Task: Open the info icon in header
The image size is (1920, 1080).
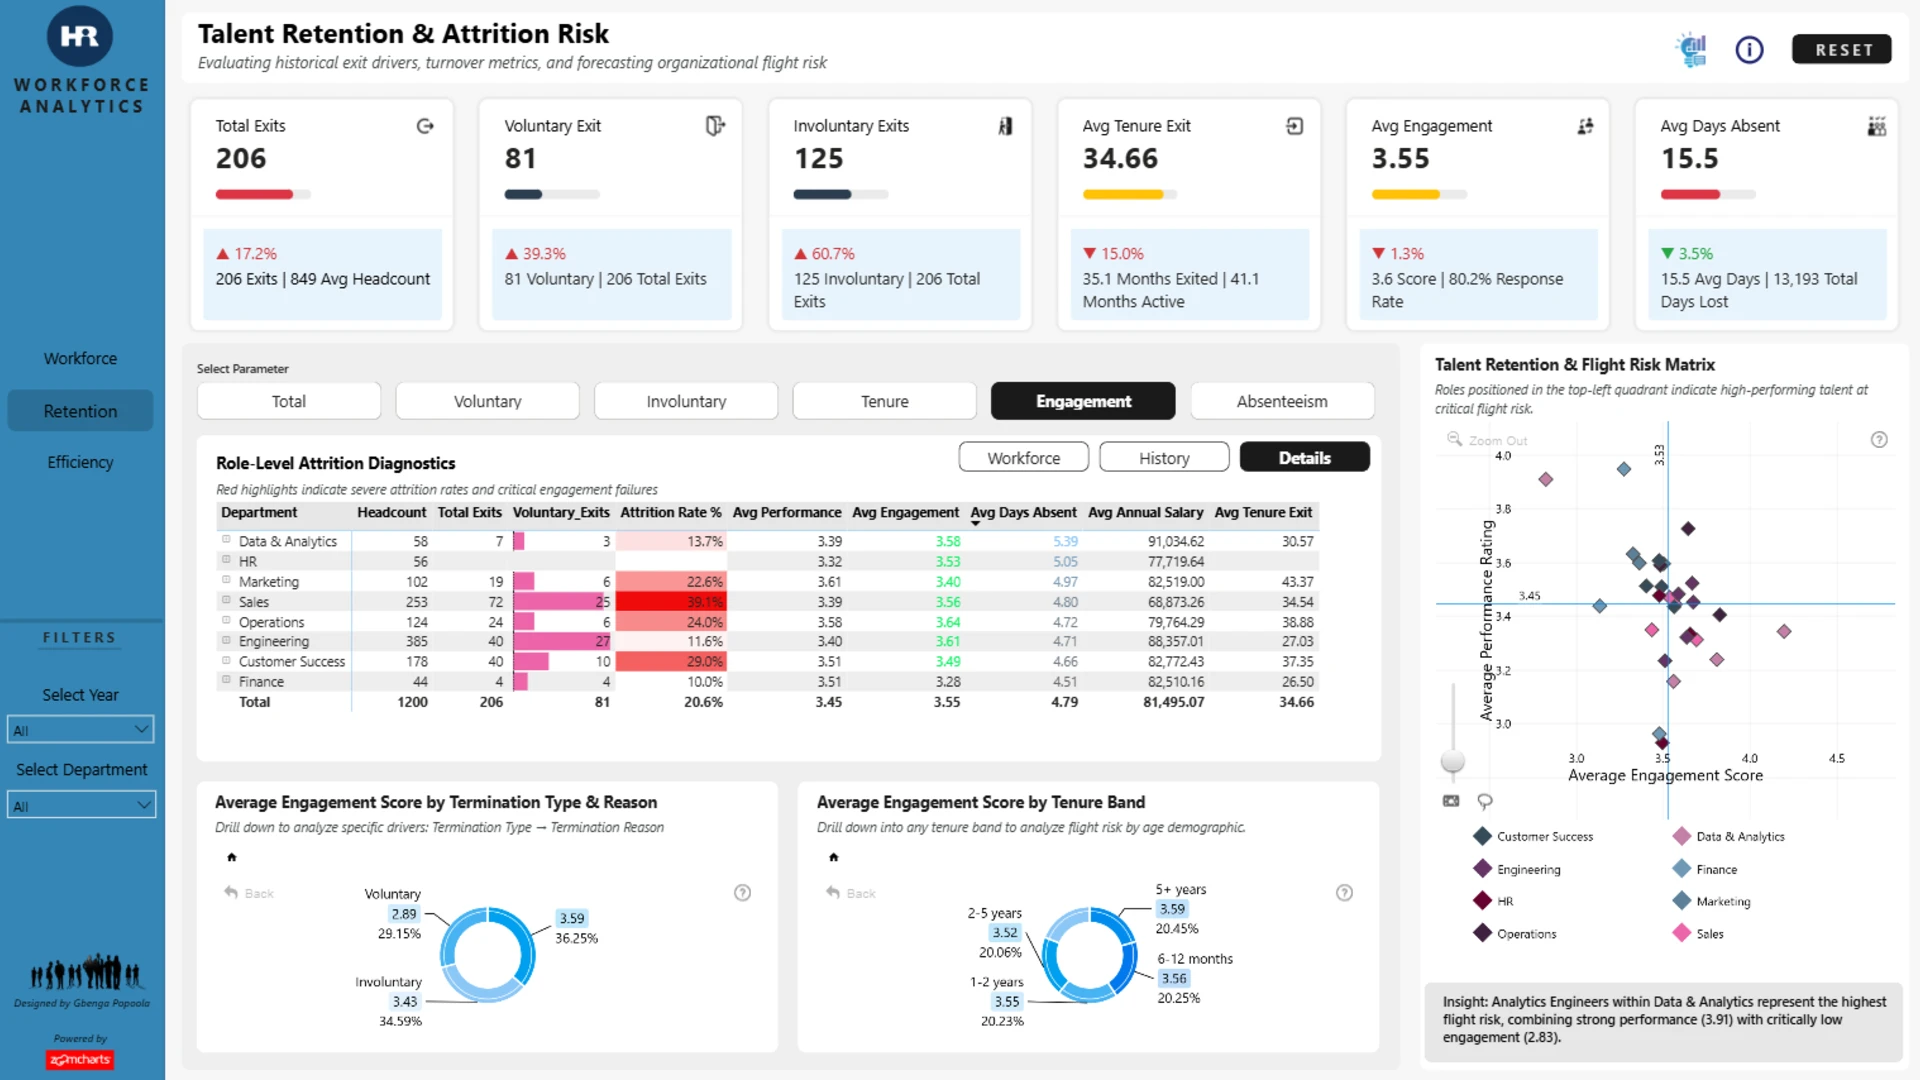Action: point(1749,50)
